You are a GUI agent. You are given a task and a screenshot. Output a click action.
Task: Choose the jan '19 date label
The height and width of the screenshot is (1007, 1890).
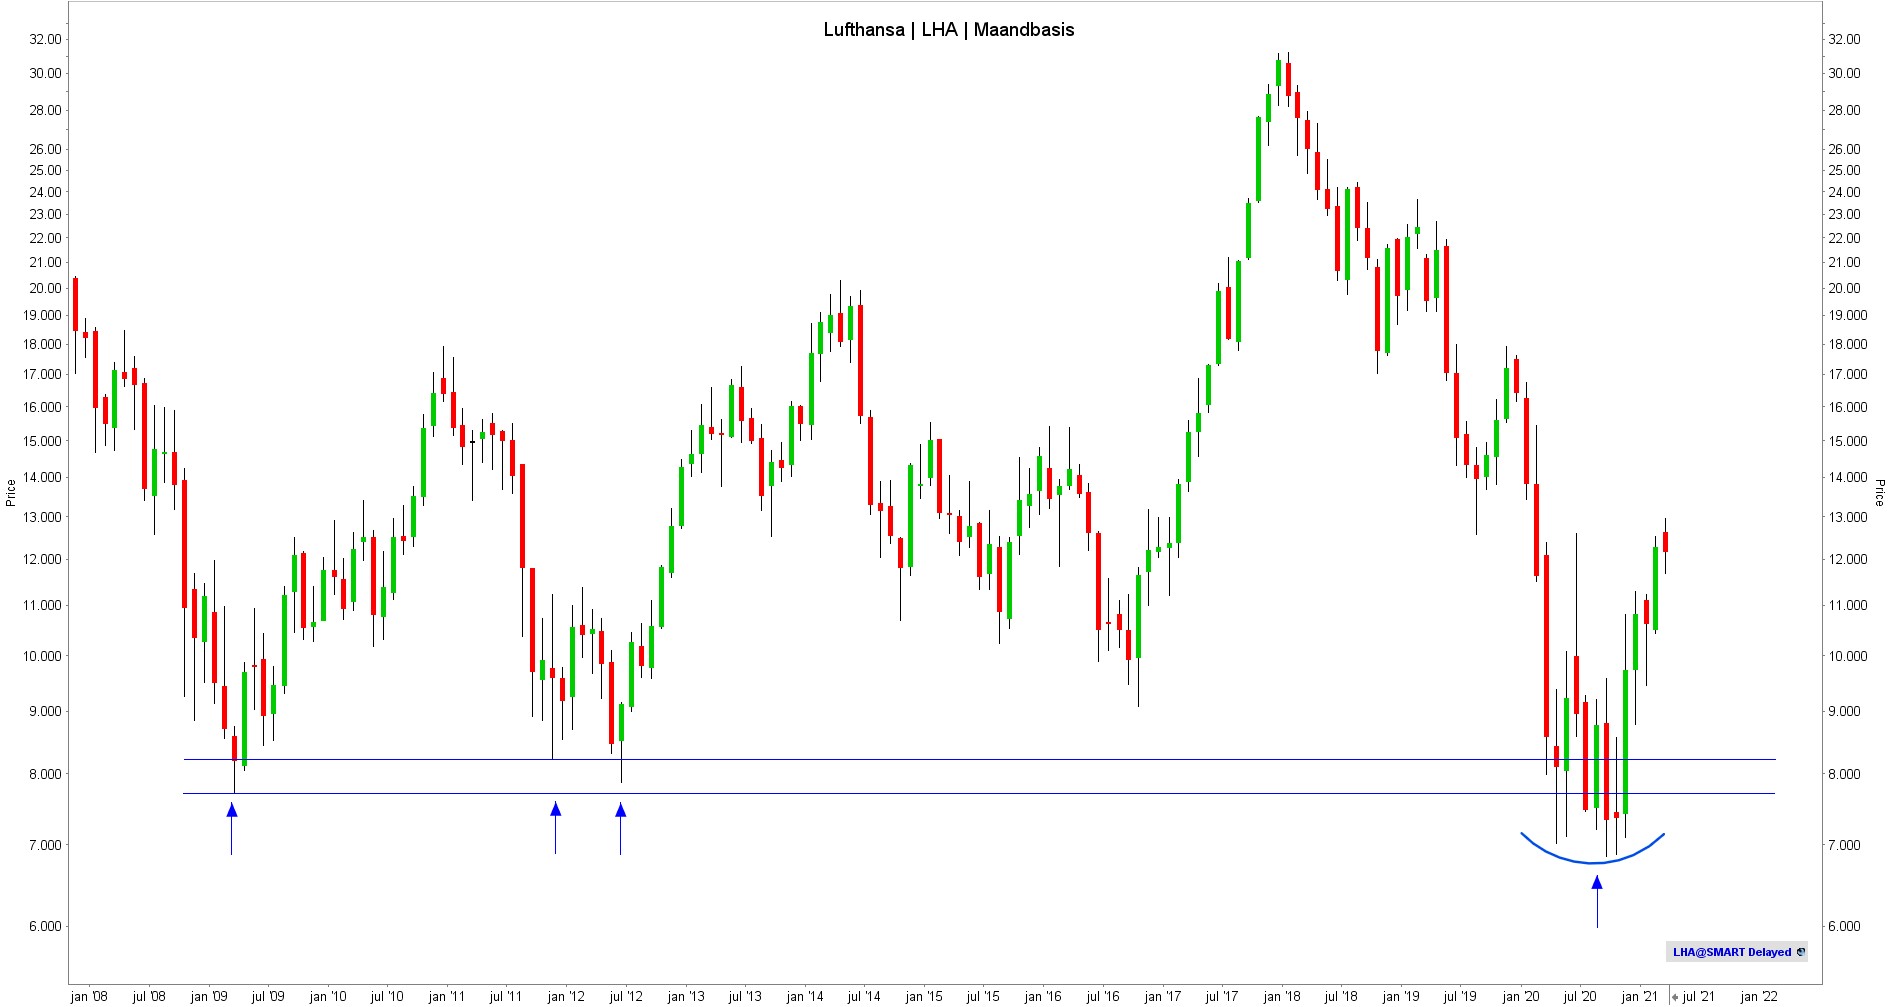coord(1401,996)
